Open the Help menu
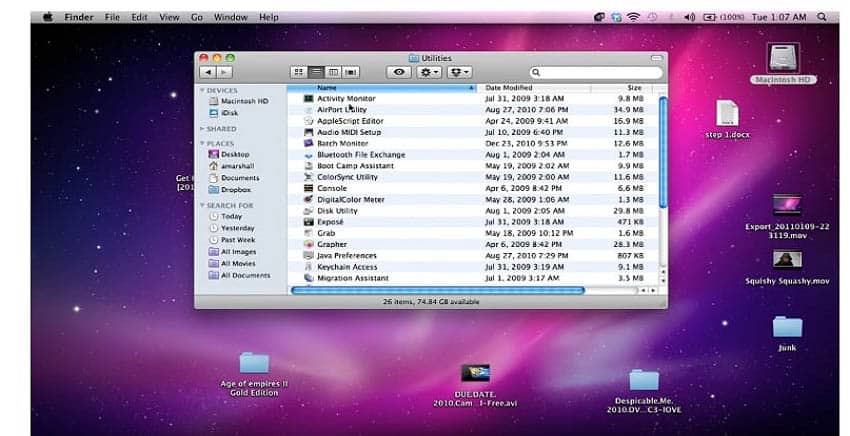850x436 pixels. (x=268, y=17)
